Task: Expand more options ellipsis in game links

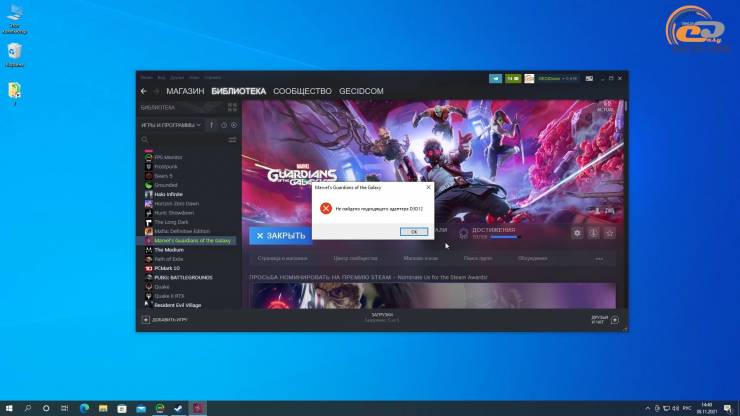Action: pyautogui.click(x=599, y=259)
